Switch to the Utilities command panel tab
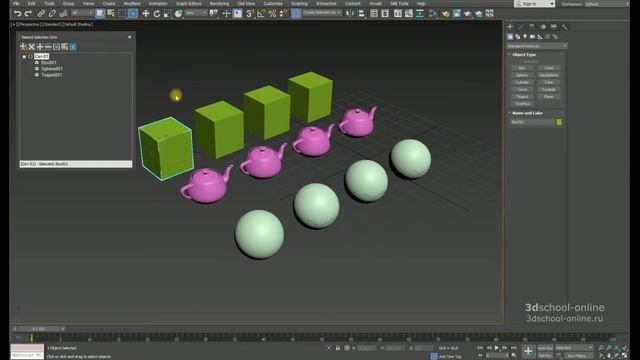This screenshot has width=640, height=360. tap(564, 27)
